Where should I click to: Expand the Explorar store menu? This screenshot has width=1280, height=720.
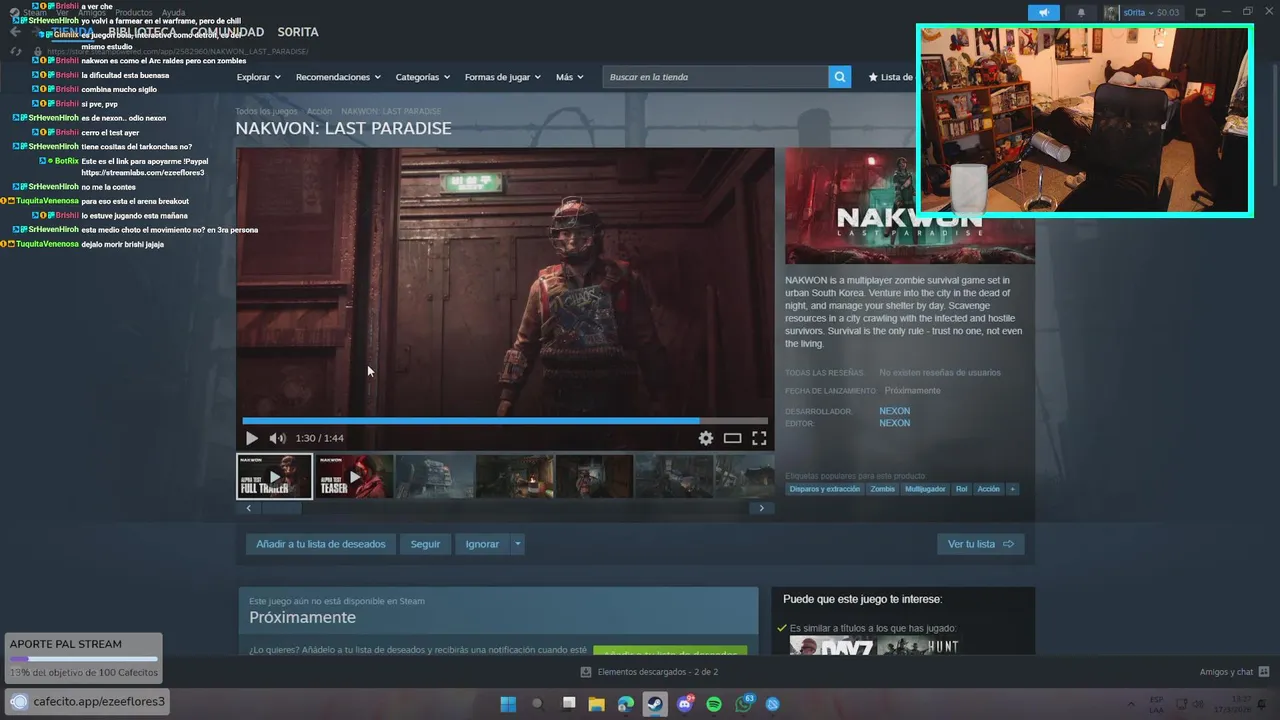tap(258, 77)
